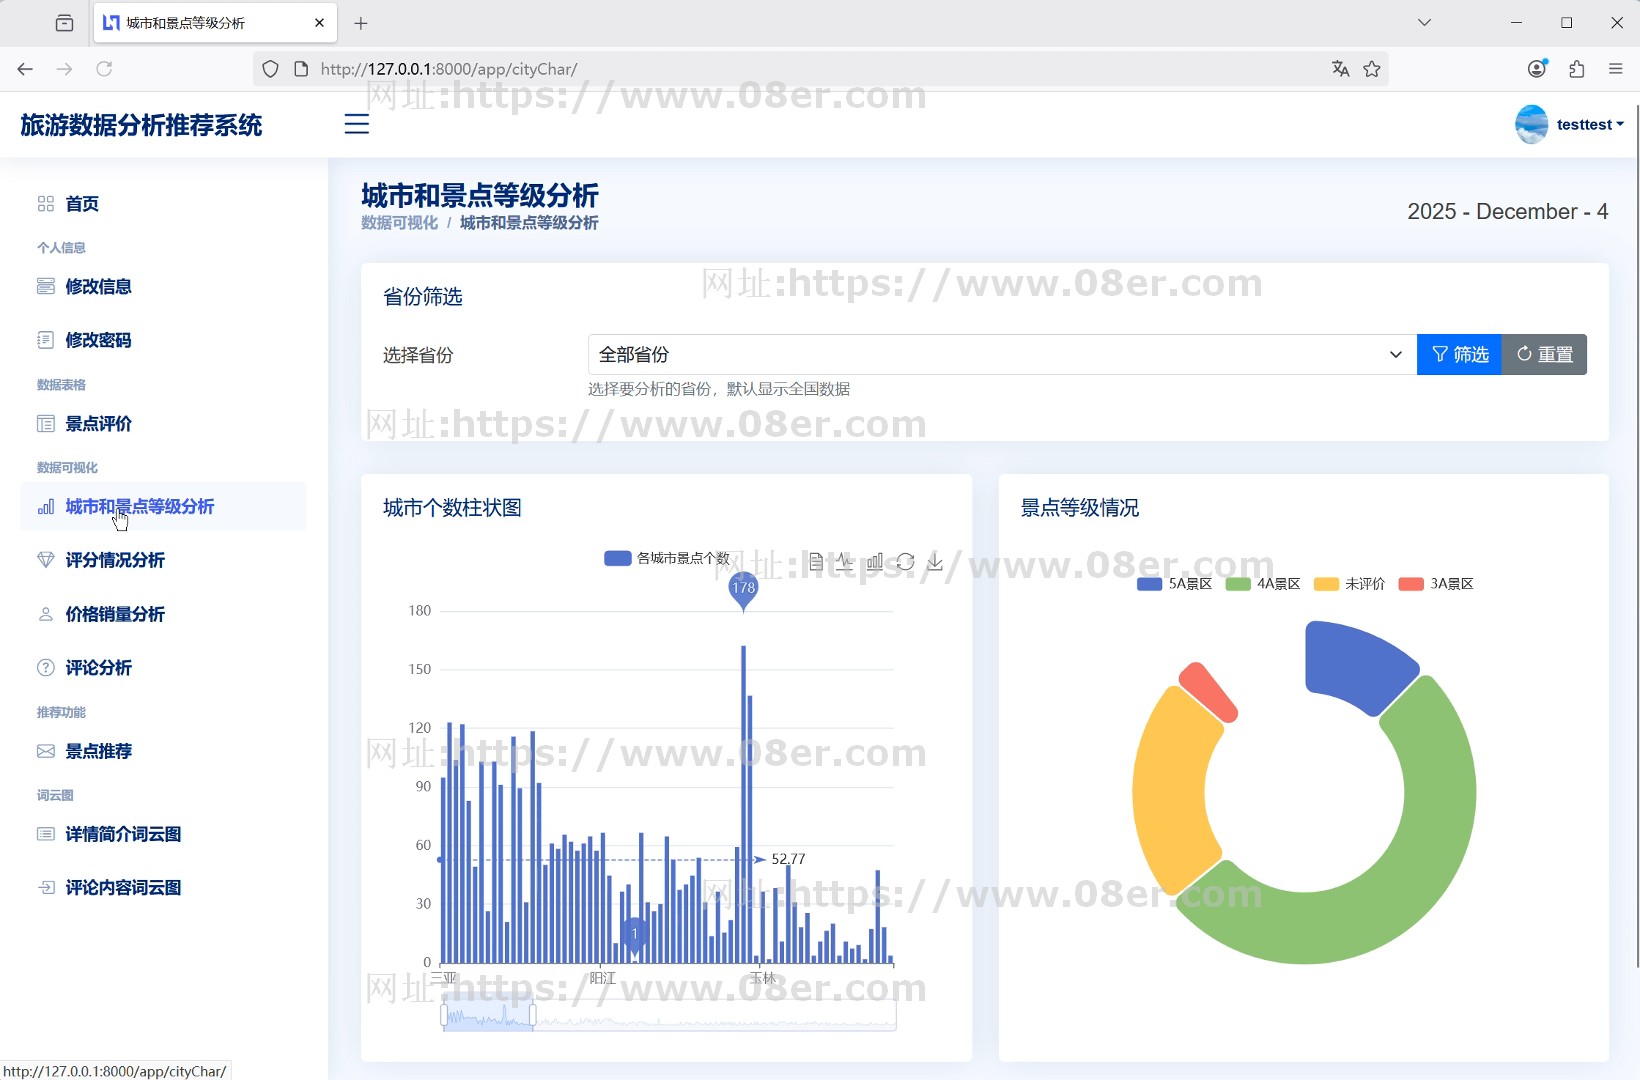This screenshot has height=1080, width=1640.
Task: Open 详情简介词云图 from the sidebar
Action: (x=123, y=833)
